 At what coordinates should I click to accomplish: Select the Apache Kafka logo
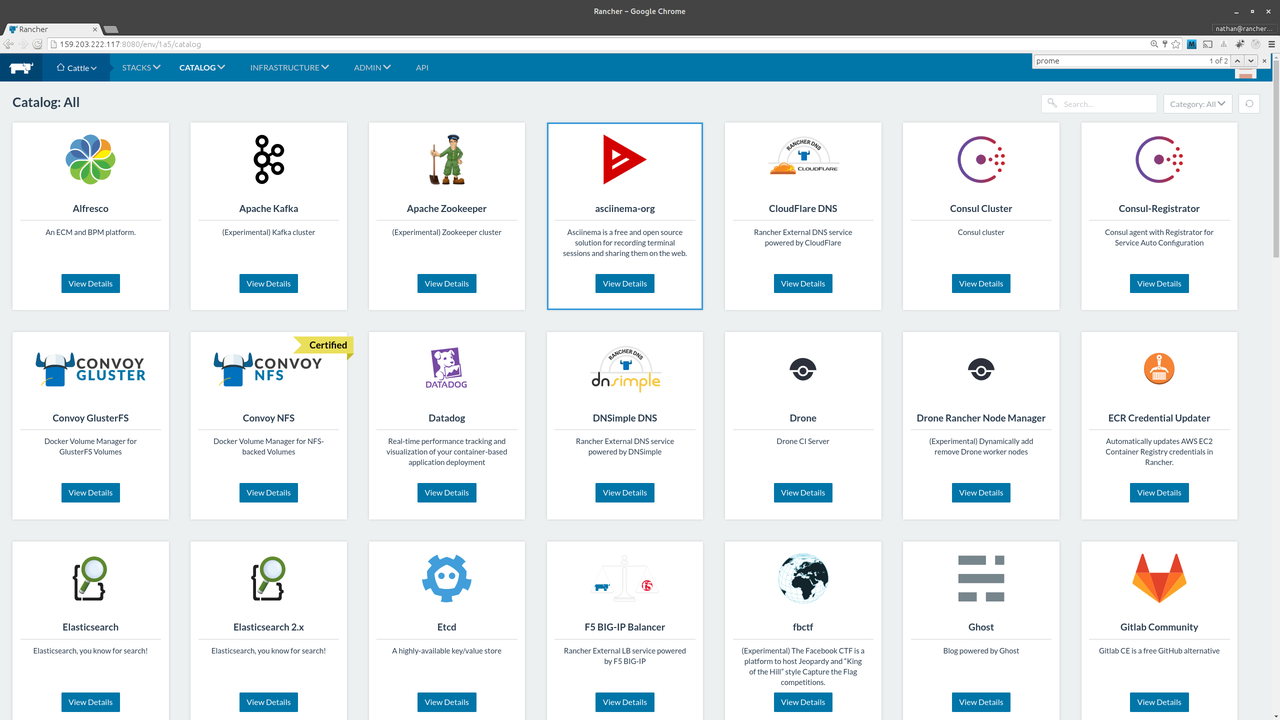[268, 159]
